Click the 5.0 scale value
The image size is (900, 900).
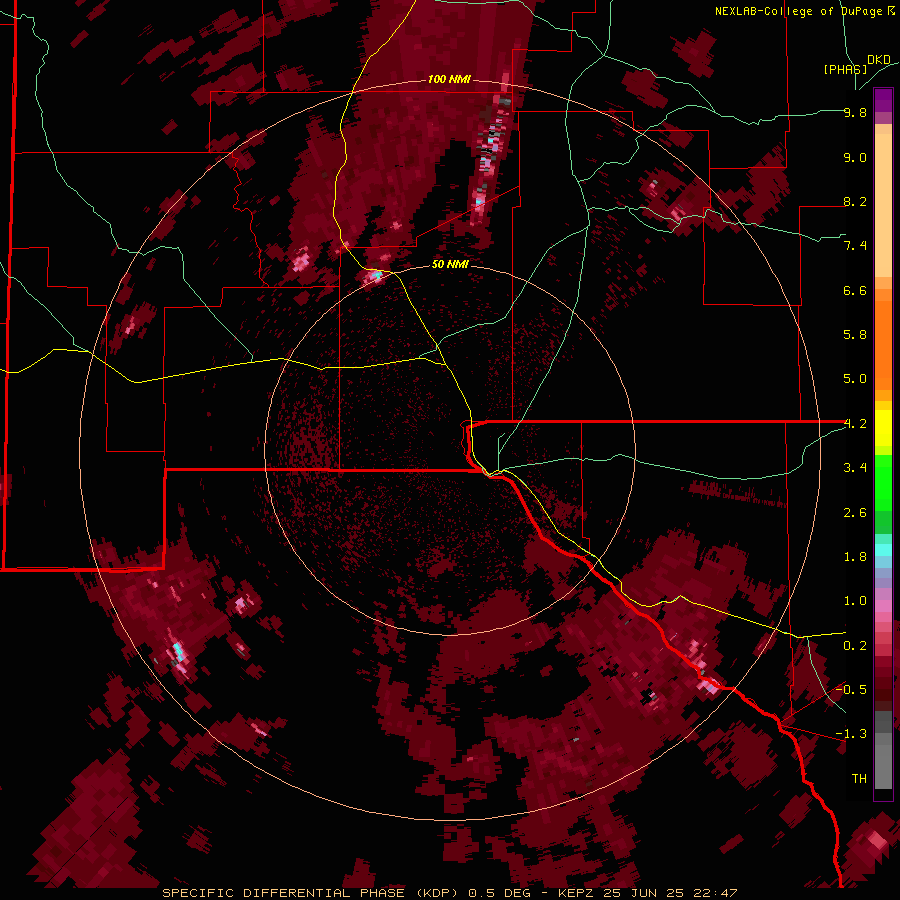pyautogui.click(x=855, y=379)
